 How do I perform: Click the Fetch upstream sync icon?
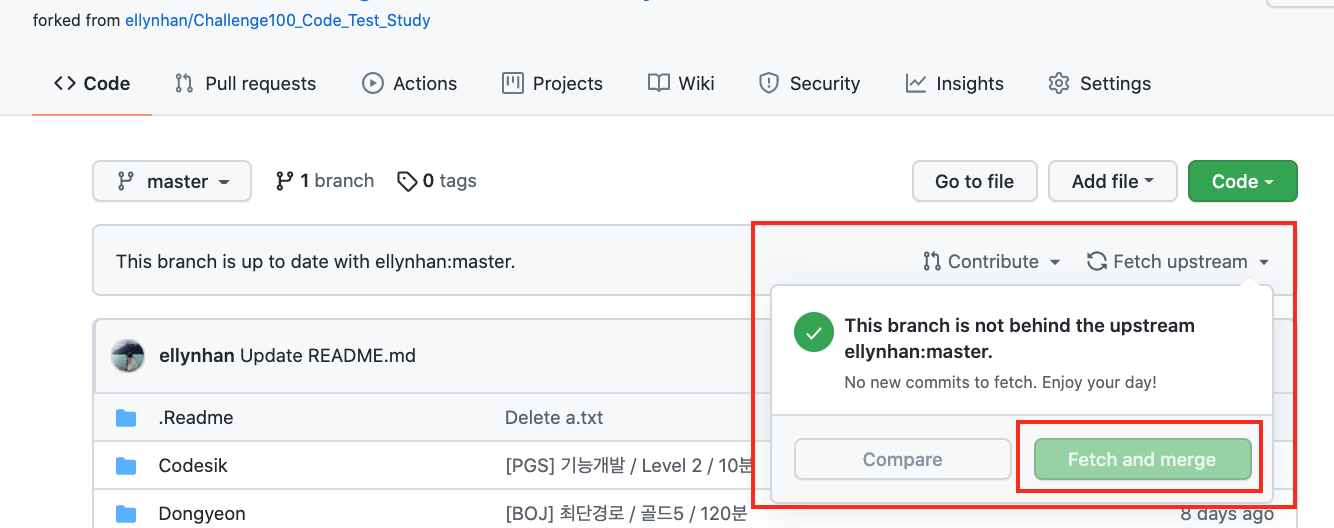[x=1097, y=262]
